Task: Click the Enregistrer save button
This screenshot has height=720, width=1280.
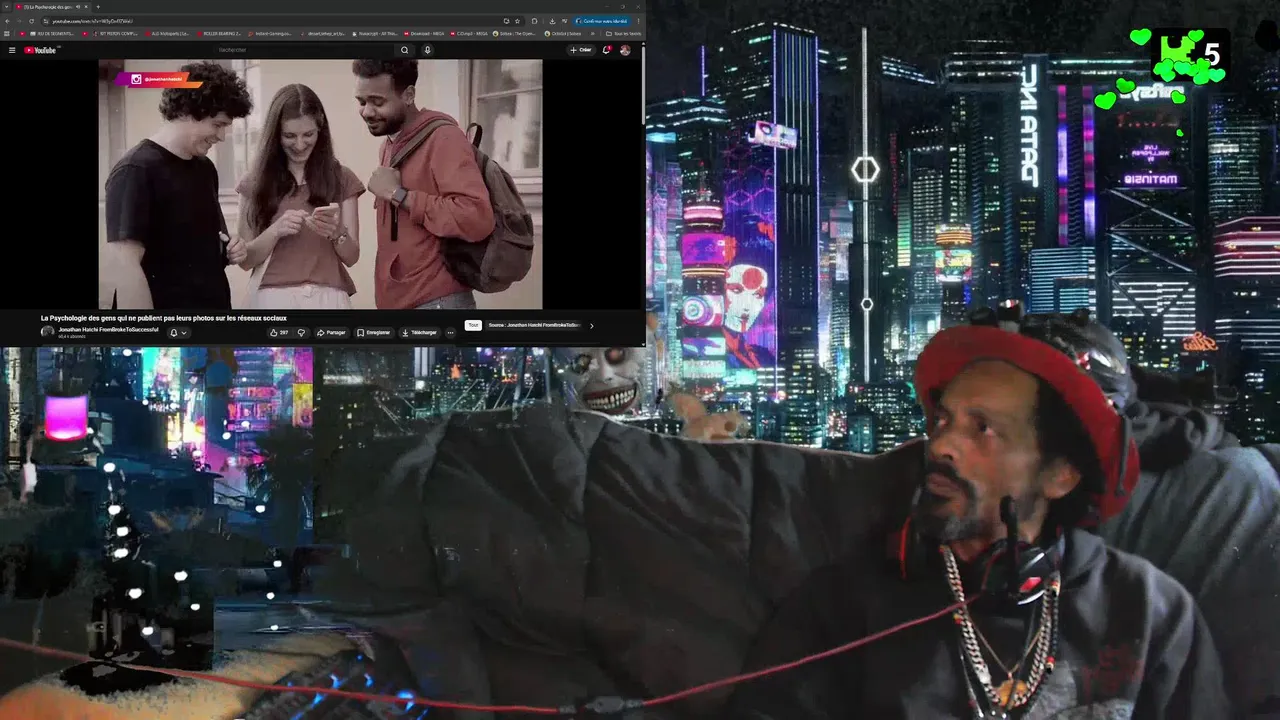Action: click(374, 332)
